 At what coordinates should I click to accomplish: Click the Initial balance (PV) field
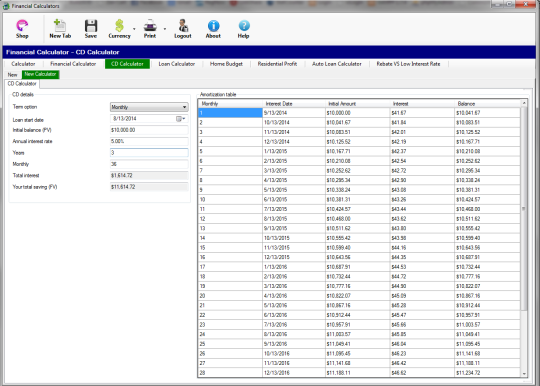coord(149,130)
